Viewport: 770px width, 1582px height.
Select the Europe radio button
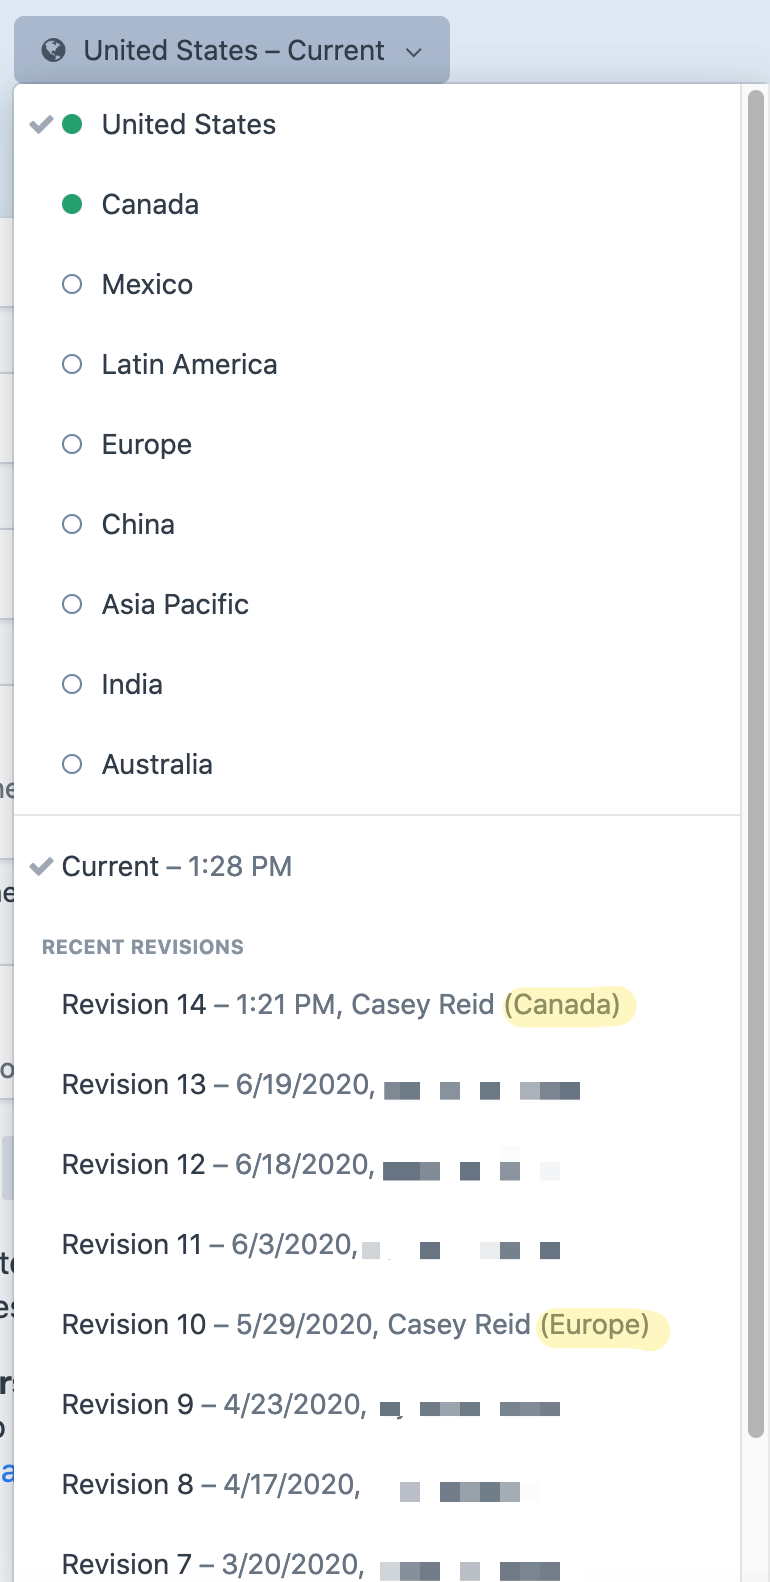coord(71,444)
